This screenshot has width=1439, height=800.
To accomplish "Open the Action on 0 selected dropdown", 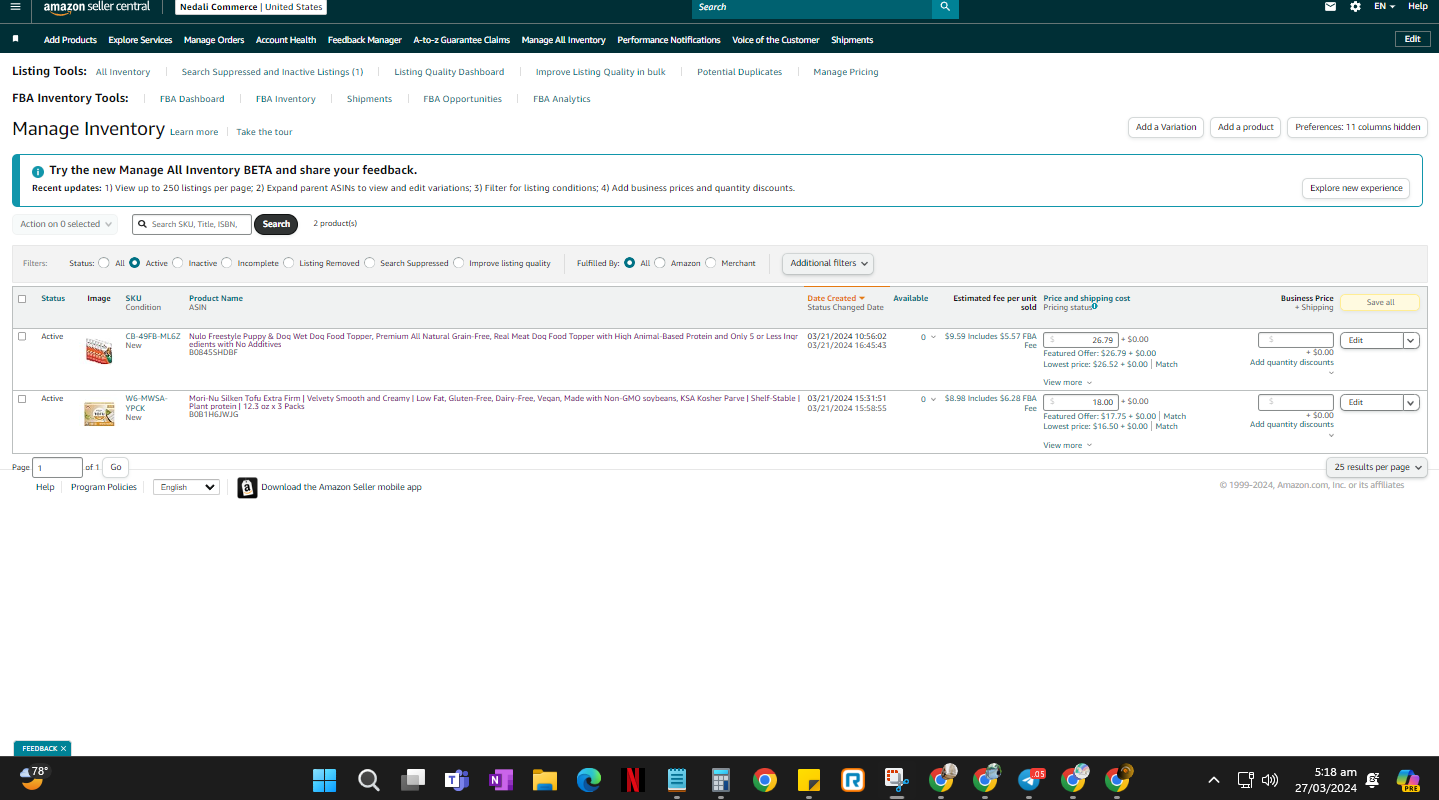I will 65,224.
